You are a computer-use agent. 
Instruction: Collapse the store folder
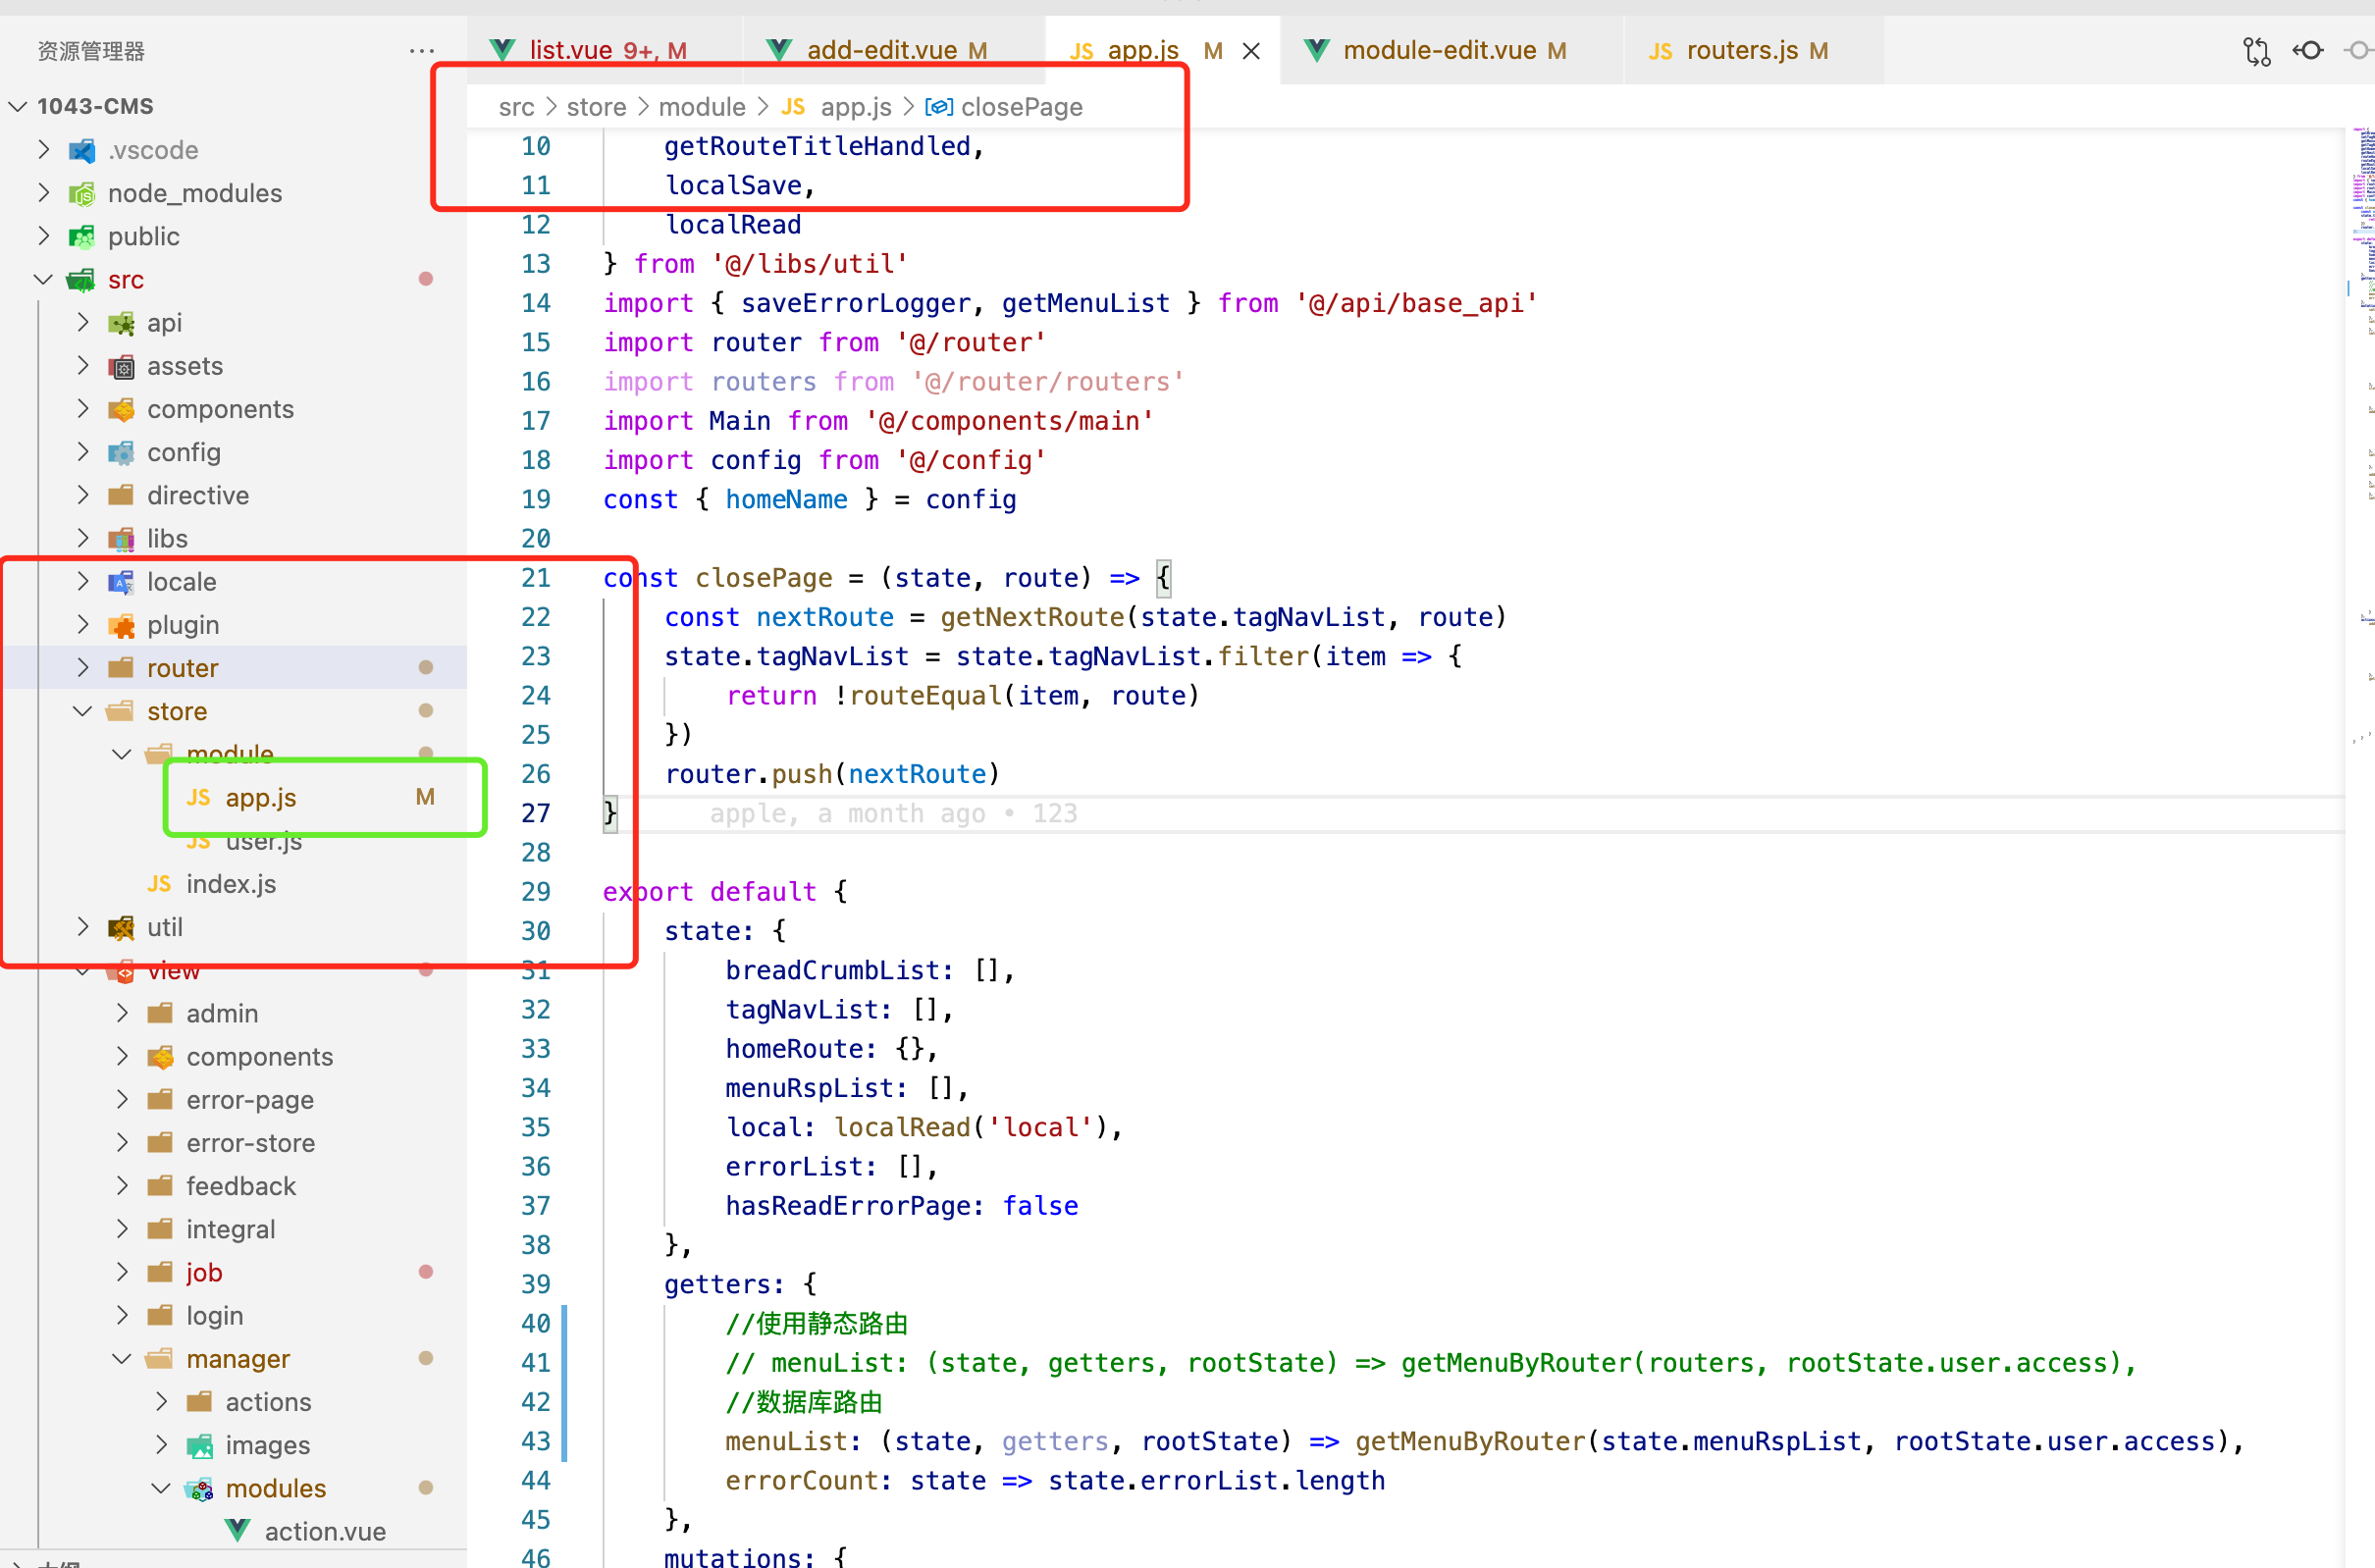coord(83,711)
